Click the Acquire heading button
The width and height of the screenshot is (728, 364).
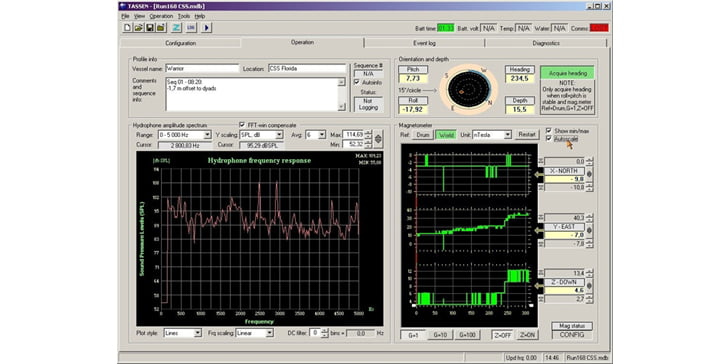coord(567,73)
